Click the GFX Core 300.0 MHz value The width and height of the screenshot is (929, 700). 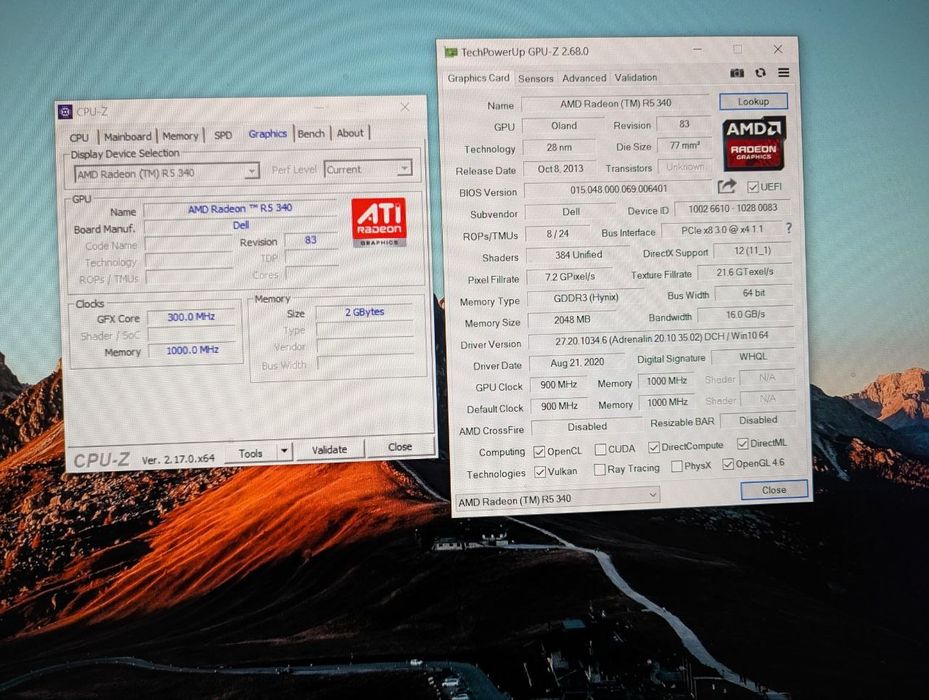coord(191,317)
